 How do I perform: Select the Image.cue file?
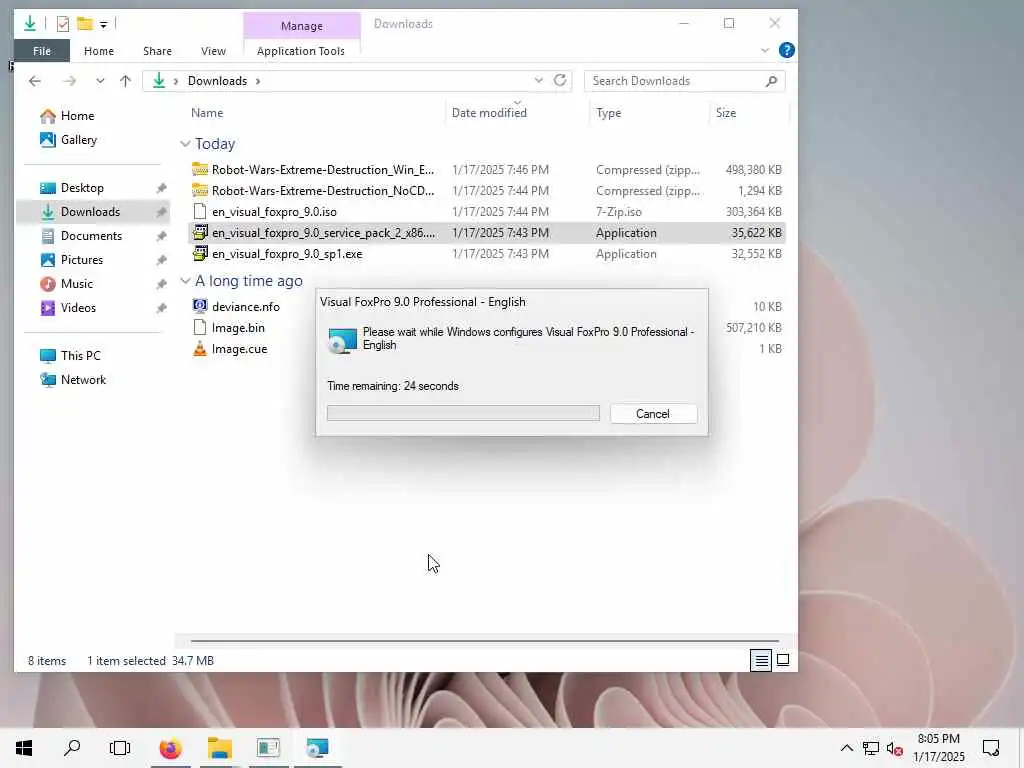tap(240, 349)
